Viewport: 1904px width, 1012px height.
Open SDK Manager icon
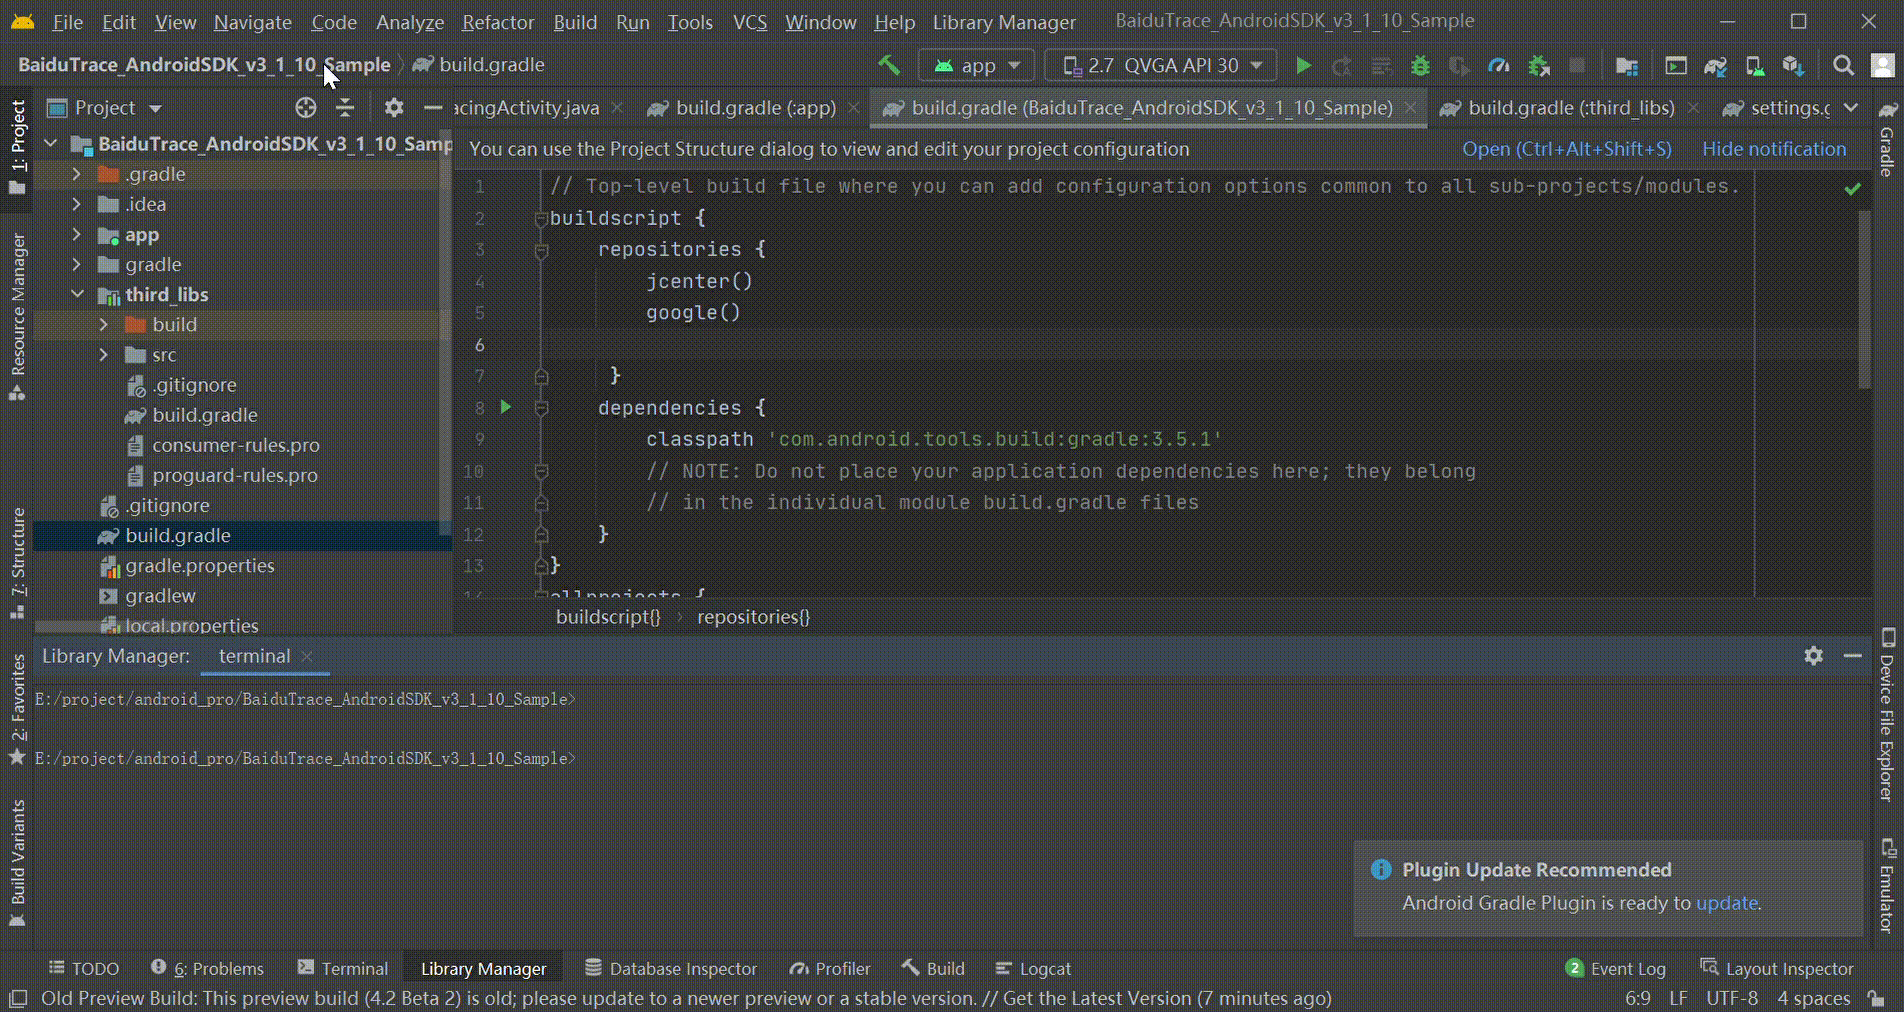pyautogui.click(x=1793, y=65)
